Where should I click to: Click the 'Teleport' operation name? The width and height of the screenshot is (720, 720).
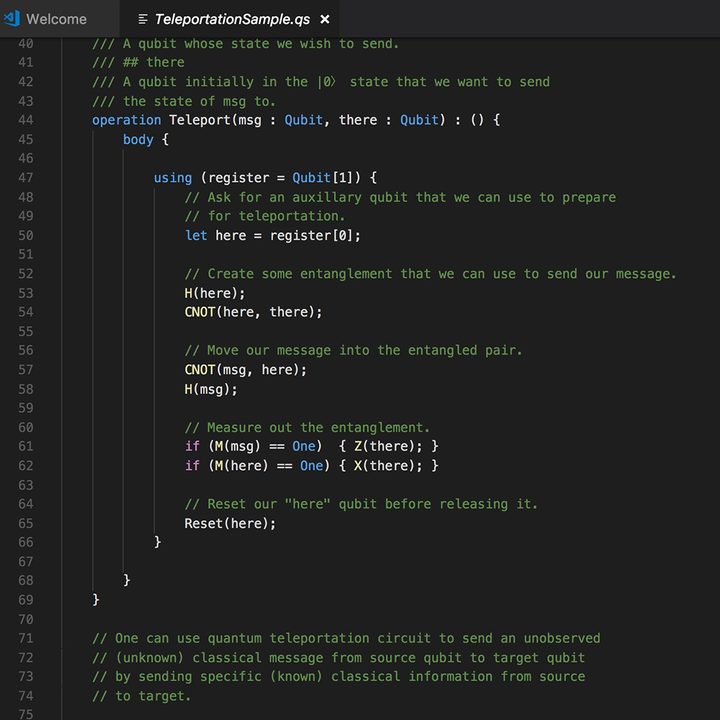point(200,120)
